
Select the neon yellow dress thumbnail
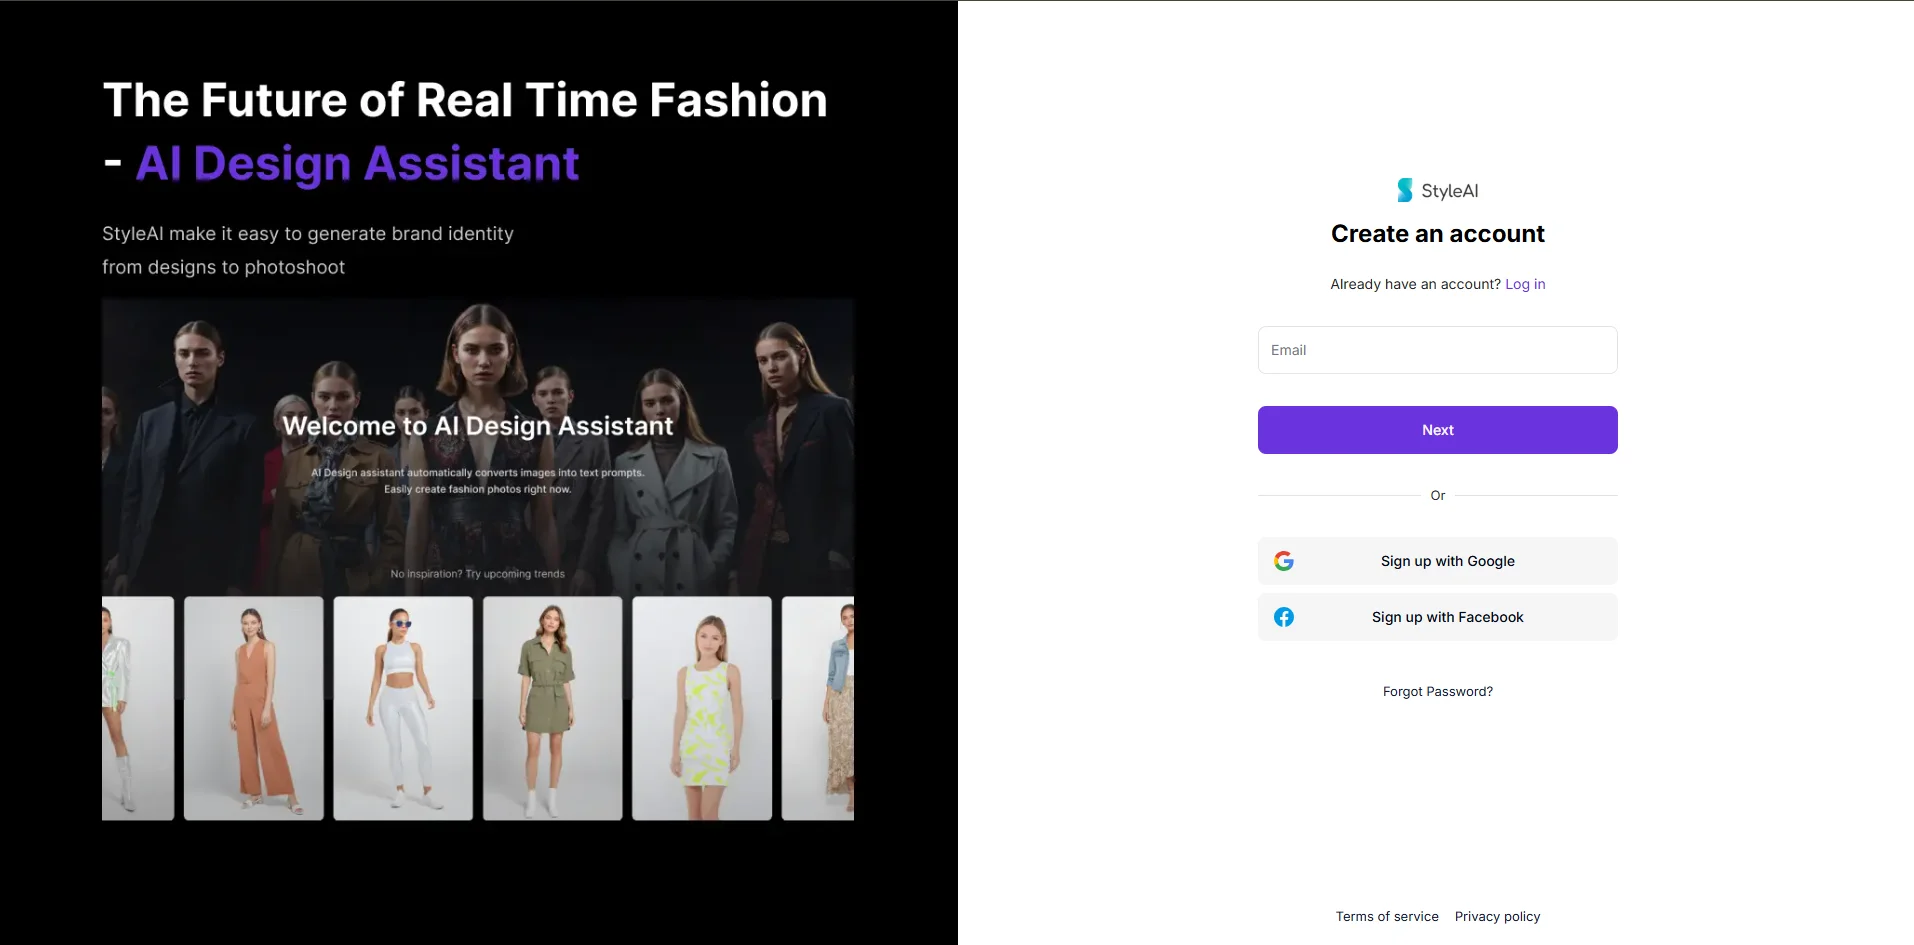701,708
